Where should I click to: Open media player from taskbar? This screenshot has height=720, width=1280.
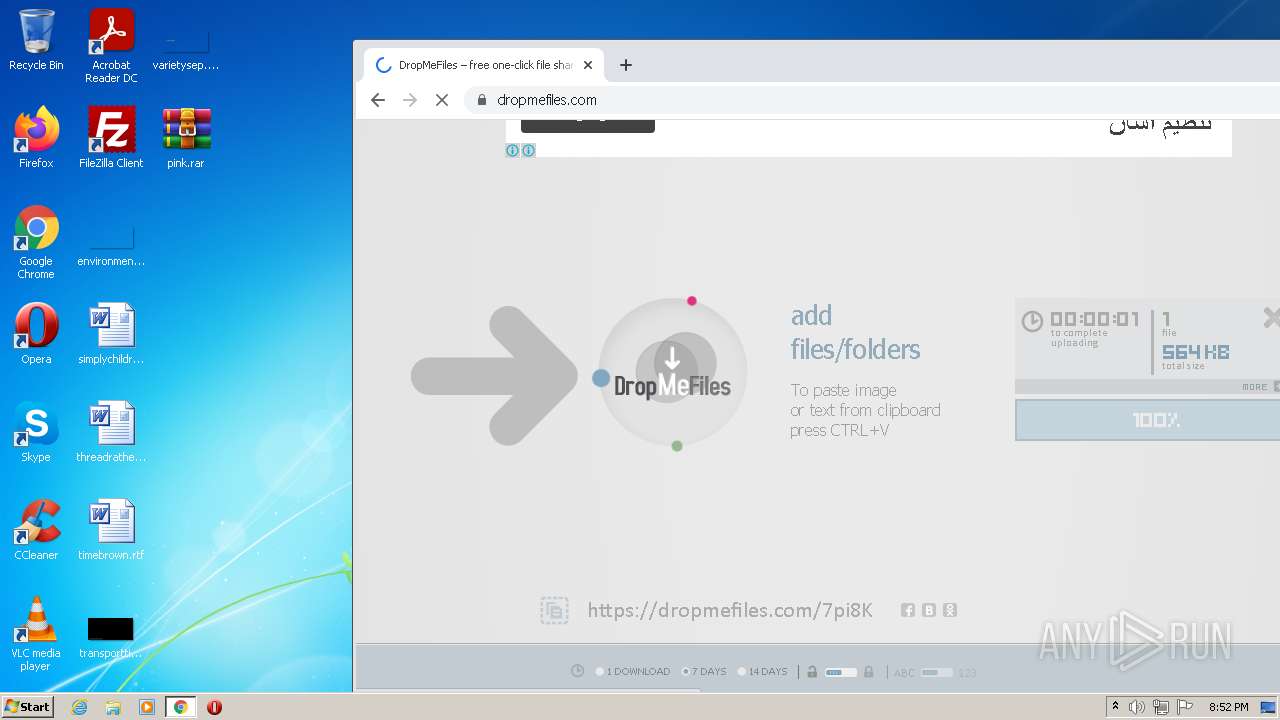coord(147,707)
